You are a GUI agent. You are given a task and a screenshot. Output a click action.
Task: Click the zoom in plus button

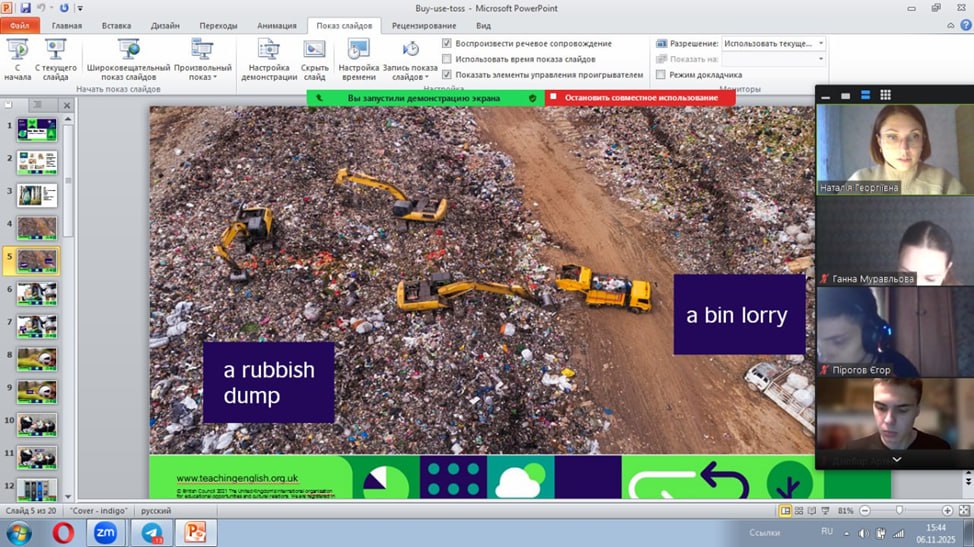click(x=947, y=510)
